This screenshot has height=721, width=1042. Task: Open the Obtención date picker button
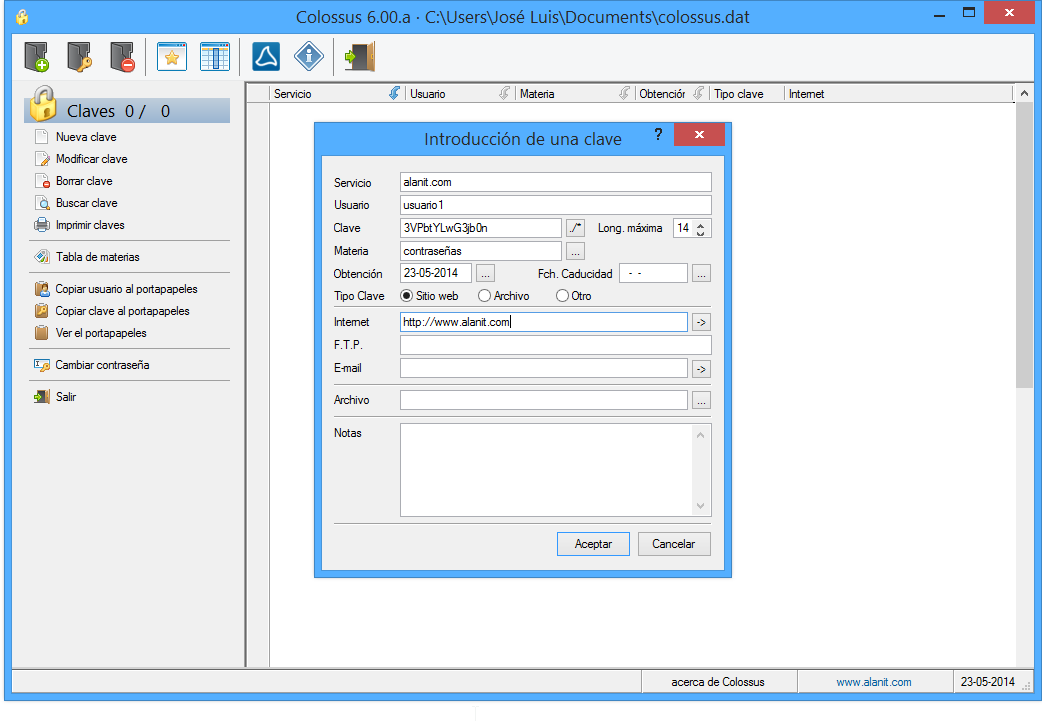[485, 273]
